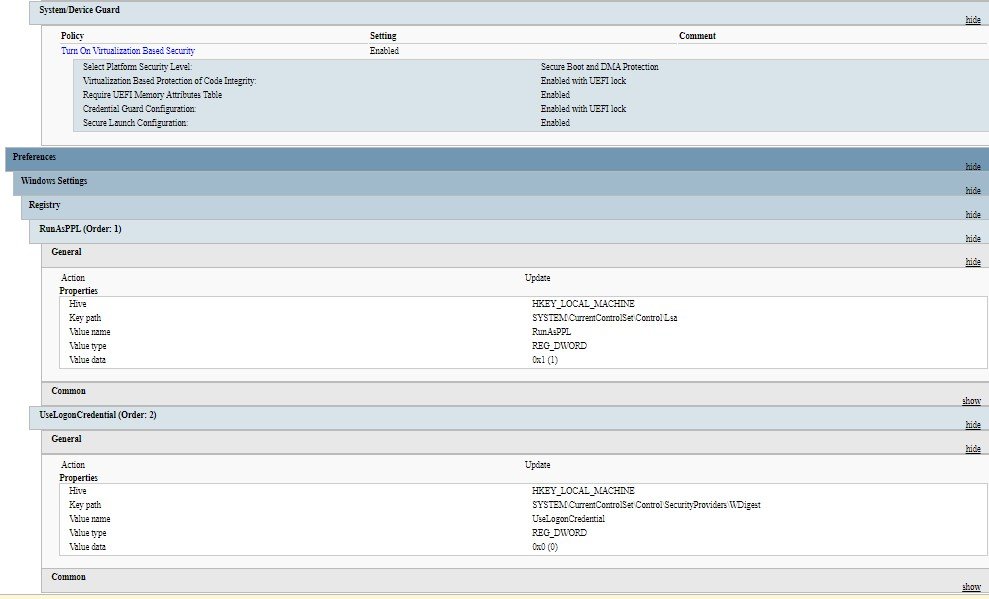
Task: Select the WDigest key path text
Action: pyautogui.click(x=647, y=505)
